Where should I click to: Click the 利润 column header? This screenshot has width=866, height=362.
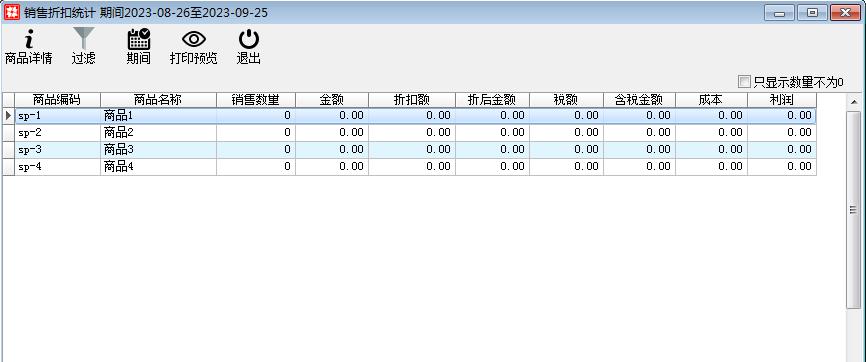coord(781,100)
